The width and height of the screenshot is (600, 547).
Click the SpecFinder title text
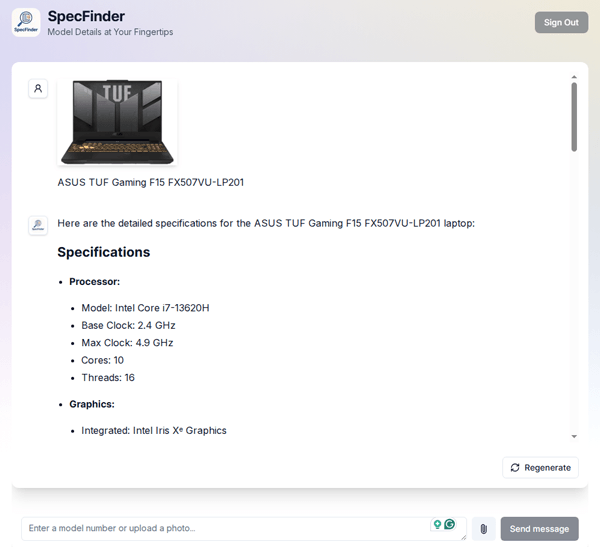86,16
